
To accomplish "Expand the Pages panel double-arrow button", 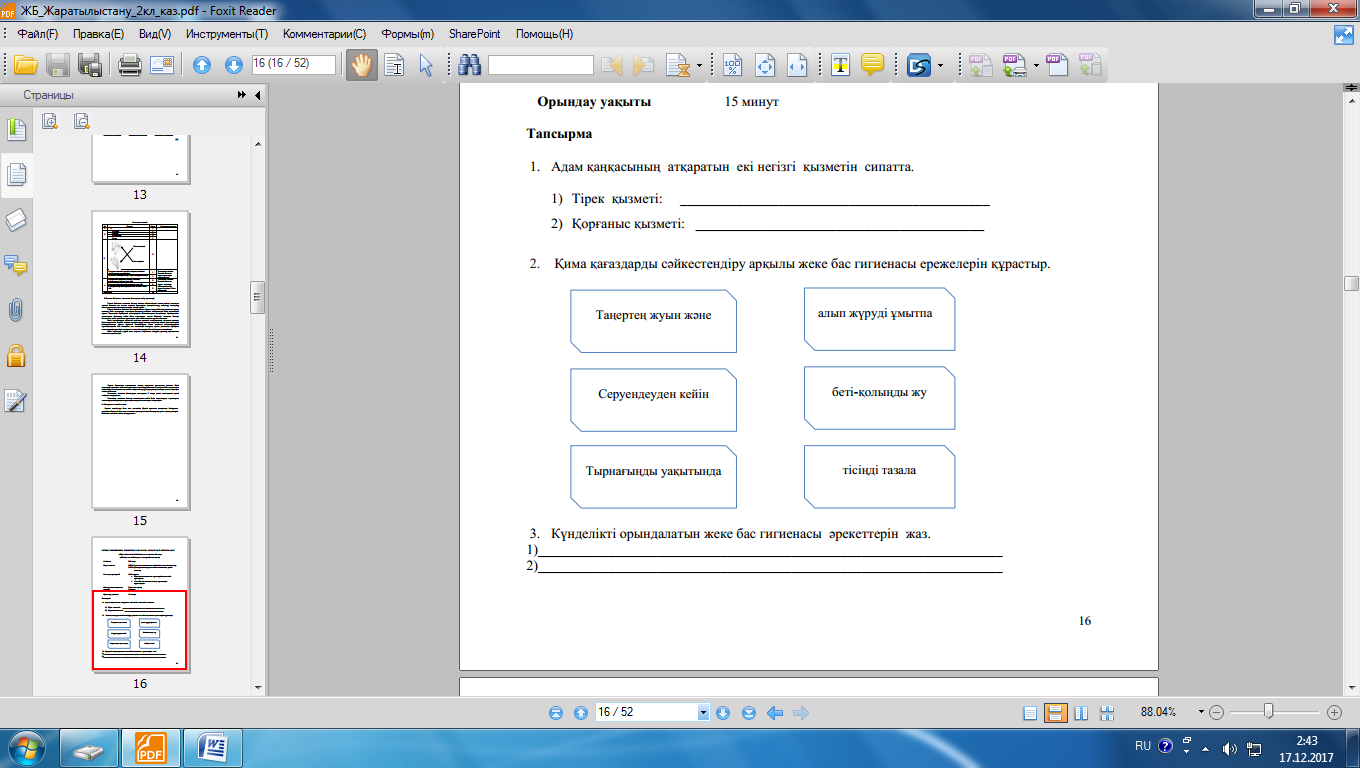I will coord(242,96).
